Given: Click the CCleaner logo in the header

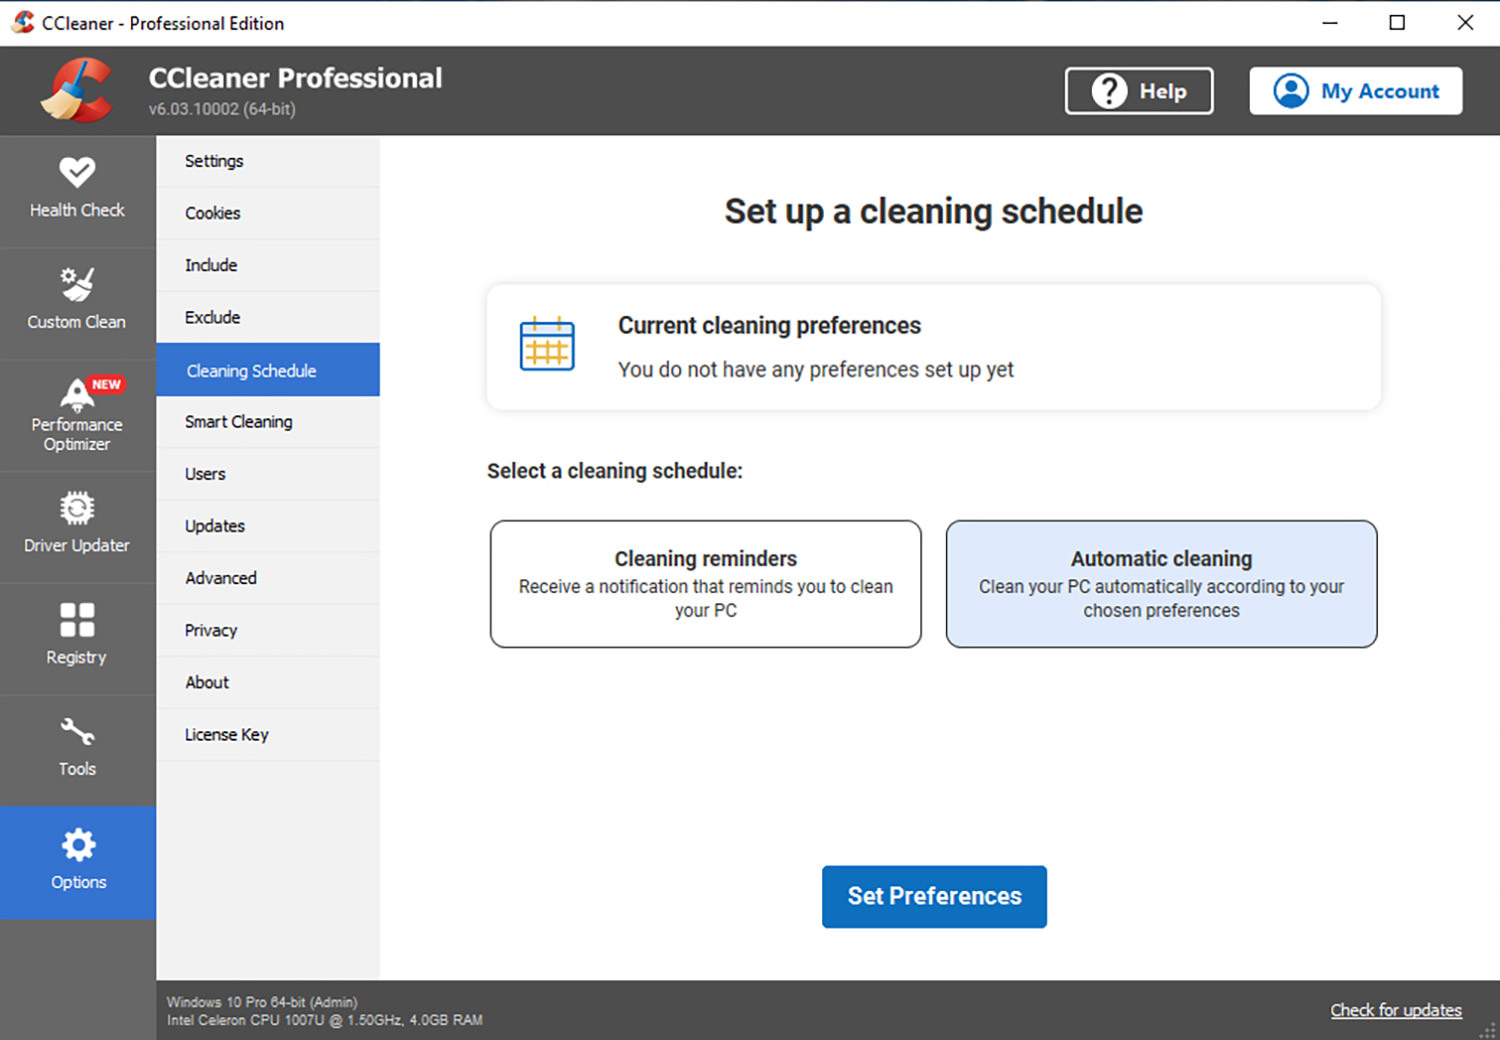Looking at the screenshot, I should point(77,91).
